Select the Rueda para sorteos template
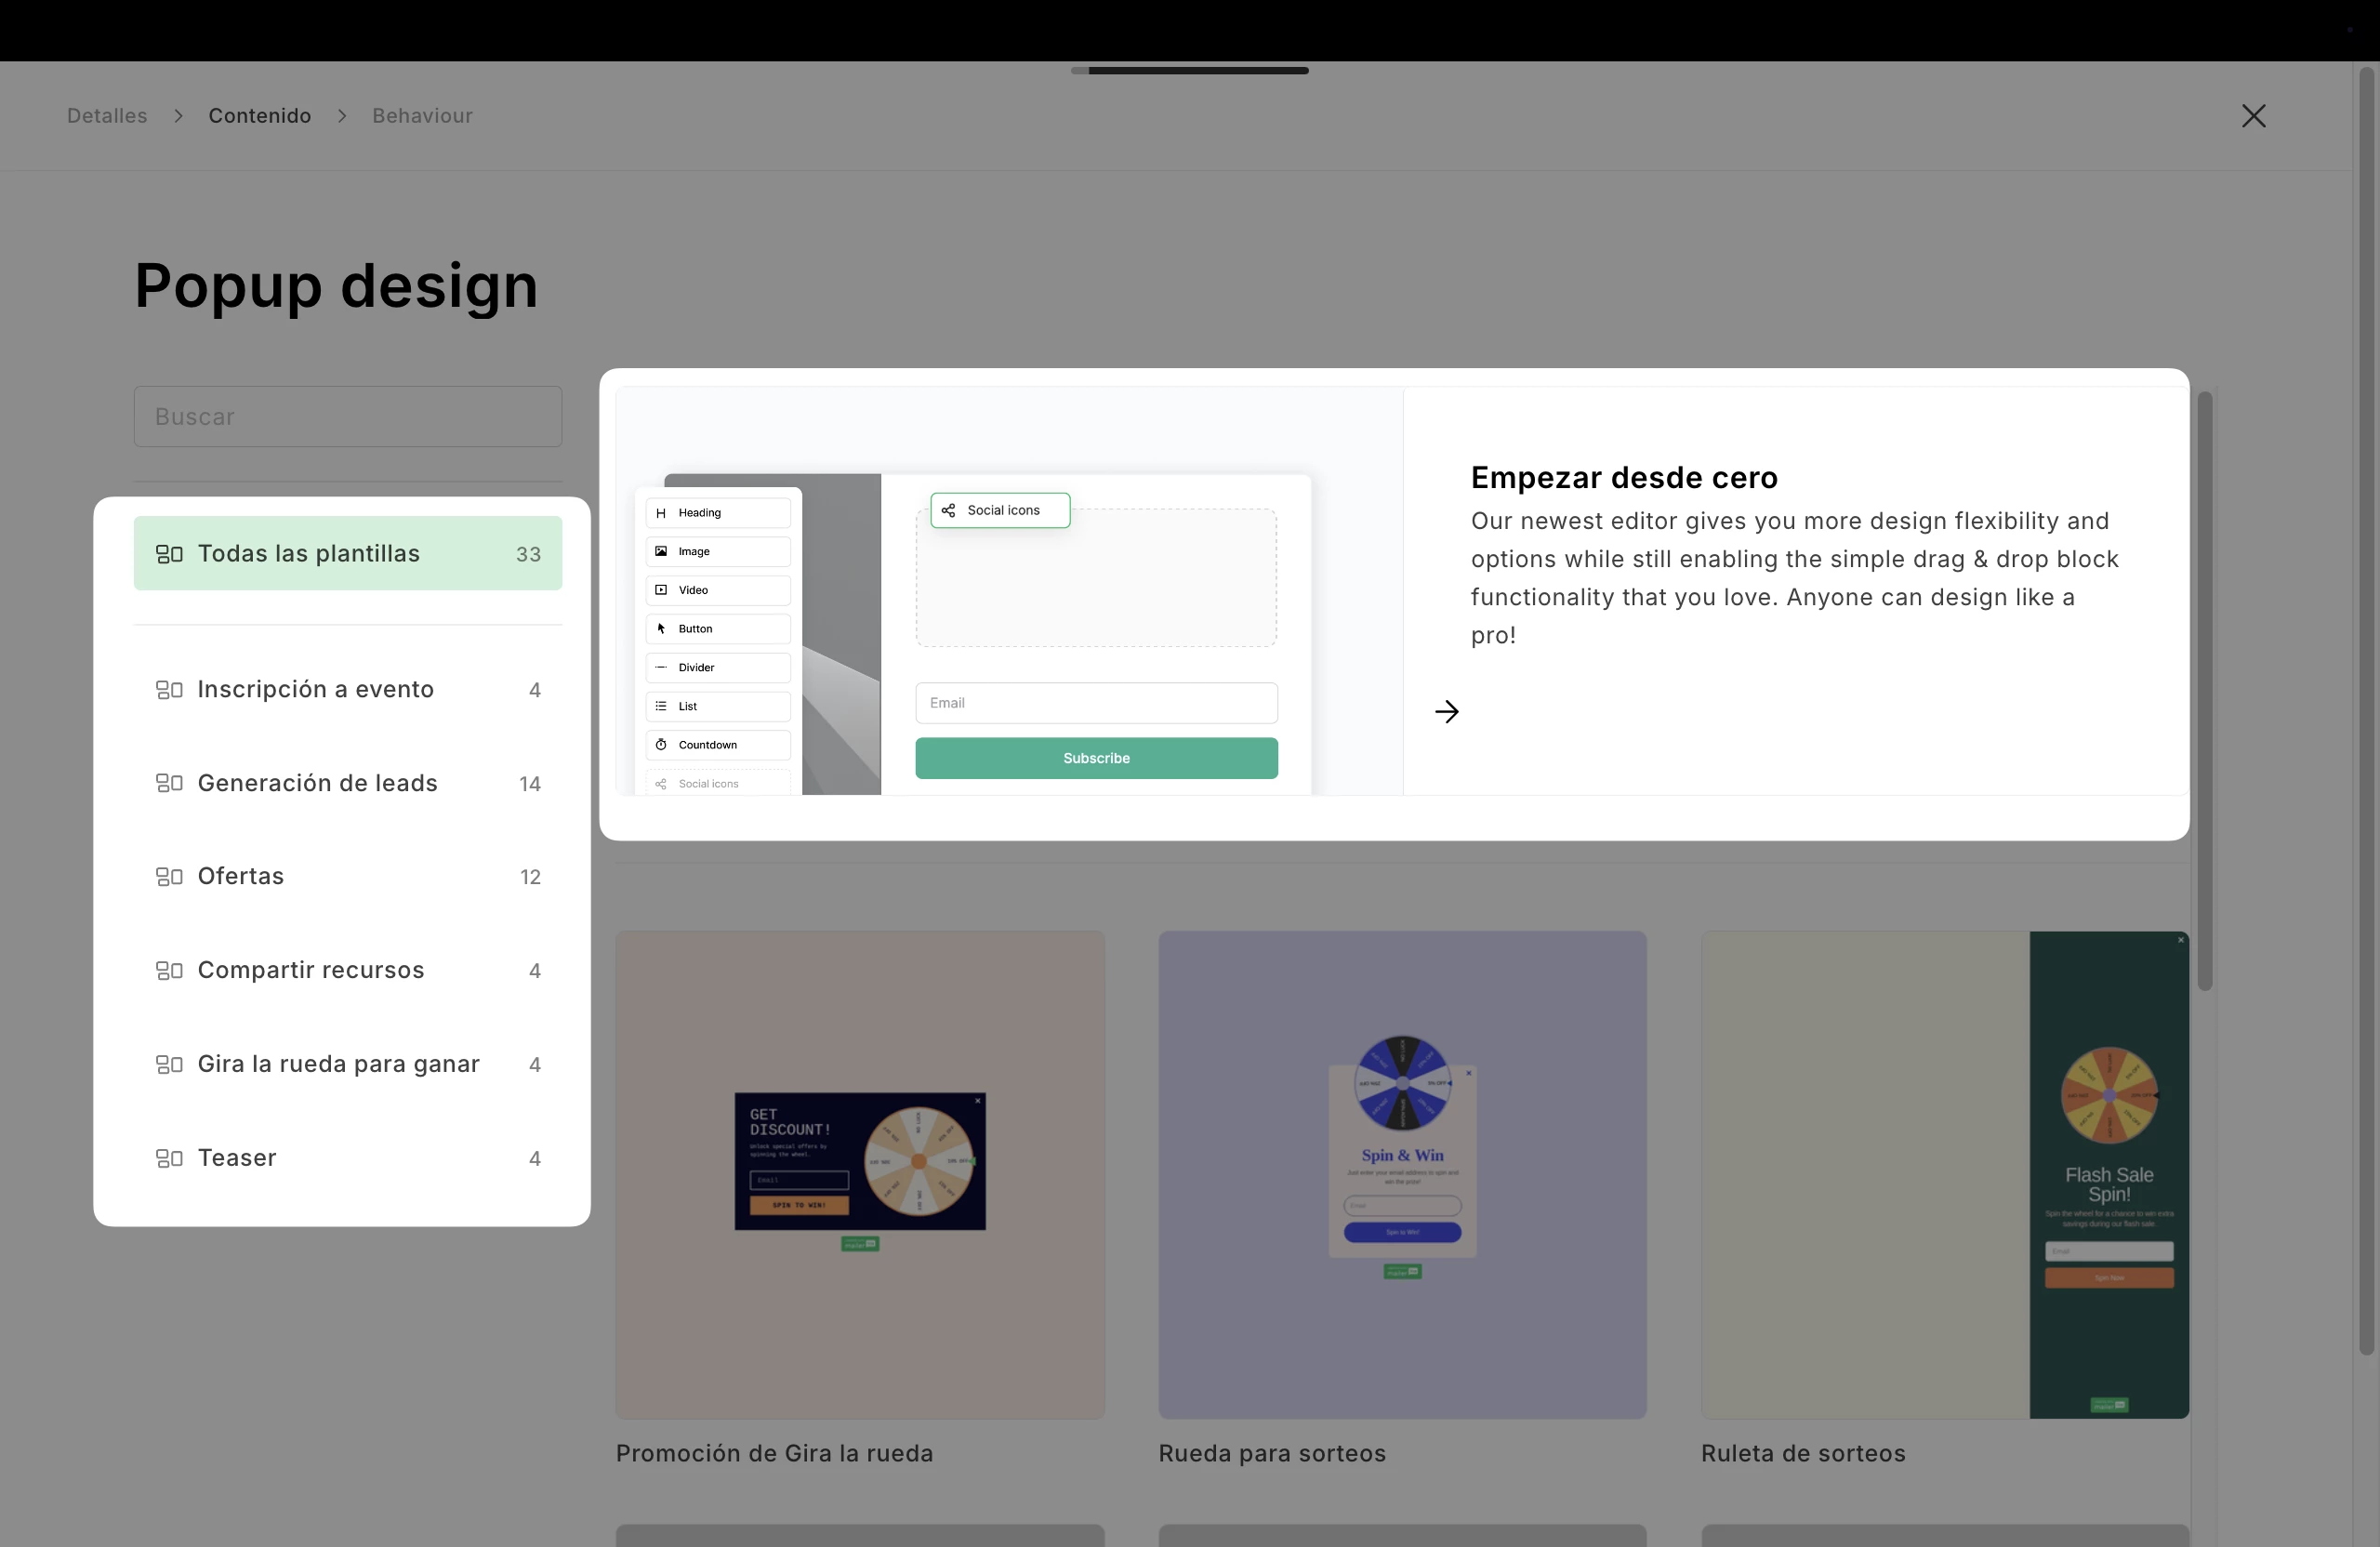The image size is (2380, 1547). coord(1401,1175)
